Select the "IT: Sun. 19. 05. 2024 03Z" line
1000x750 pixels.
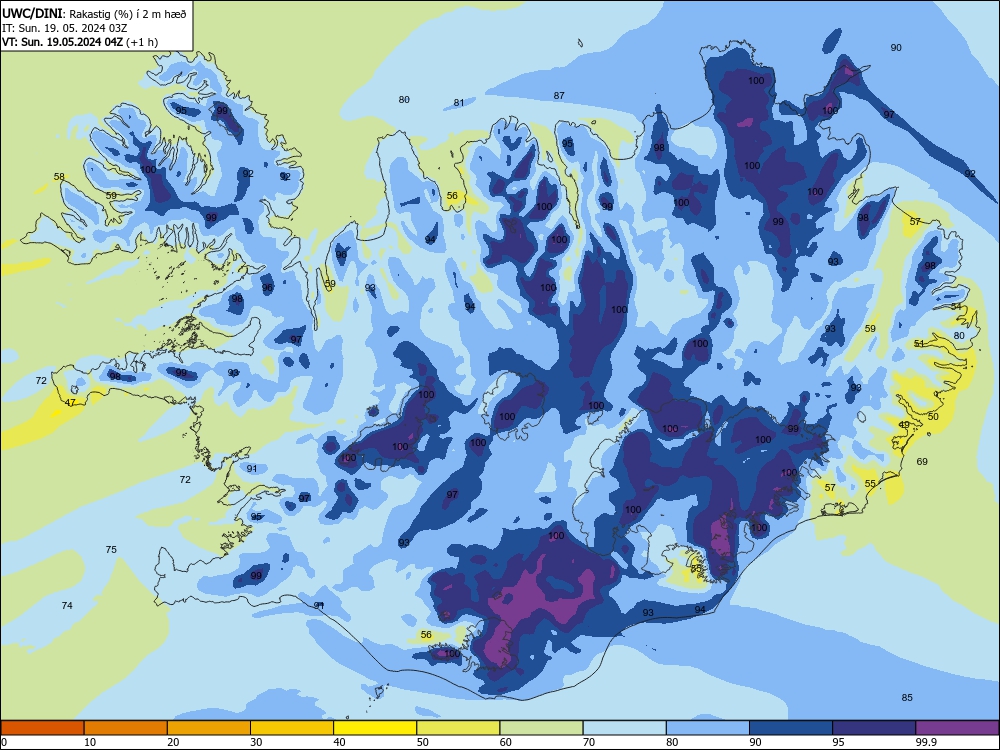pyautogui.click(x=64, y=28)
